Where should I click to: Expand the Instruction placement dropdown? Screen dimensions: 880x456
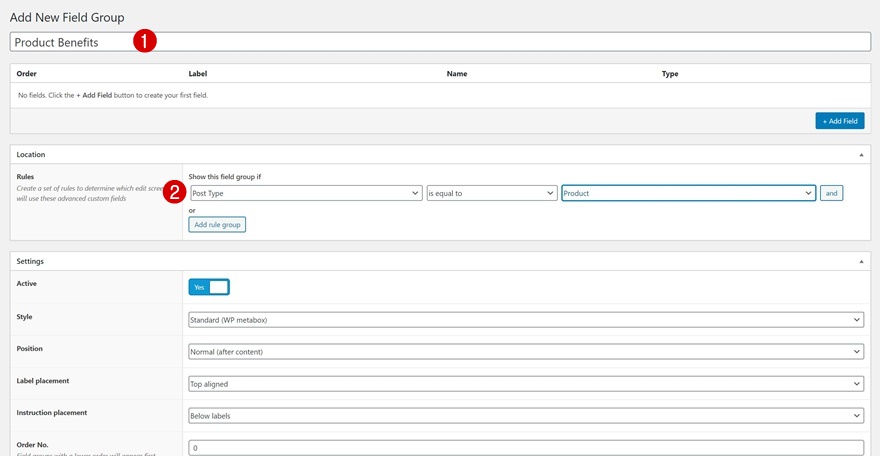click(526, 416)
